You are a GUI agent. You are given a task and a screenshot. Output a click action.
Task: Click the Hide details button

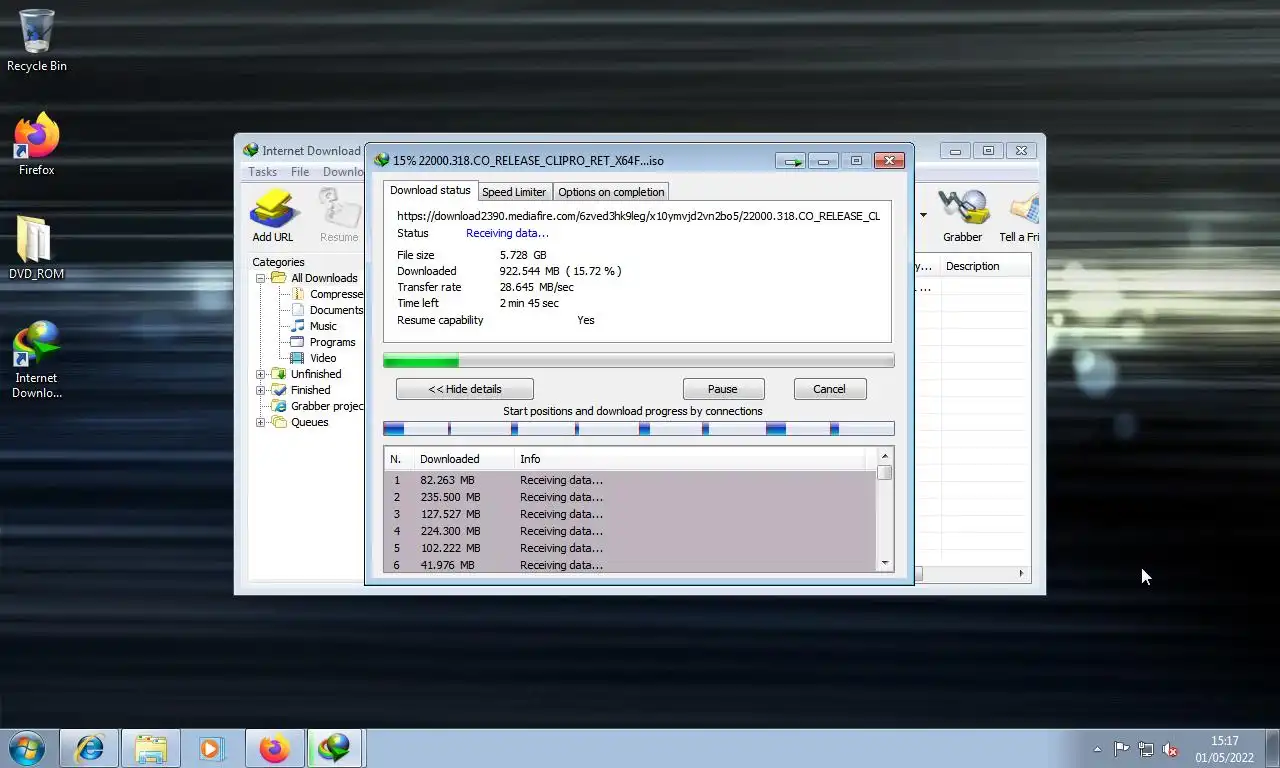coord(465,389)
